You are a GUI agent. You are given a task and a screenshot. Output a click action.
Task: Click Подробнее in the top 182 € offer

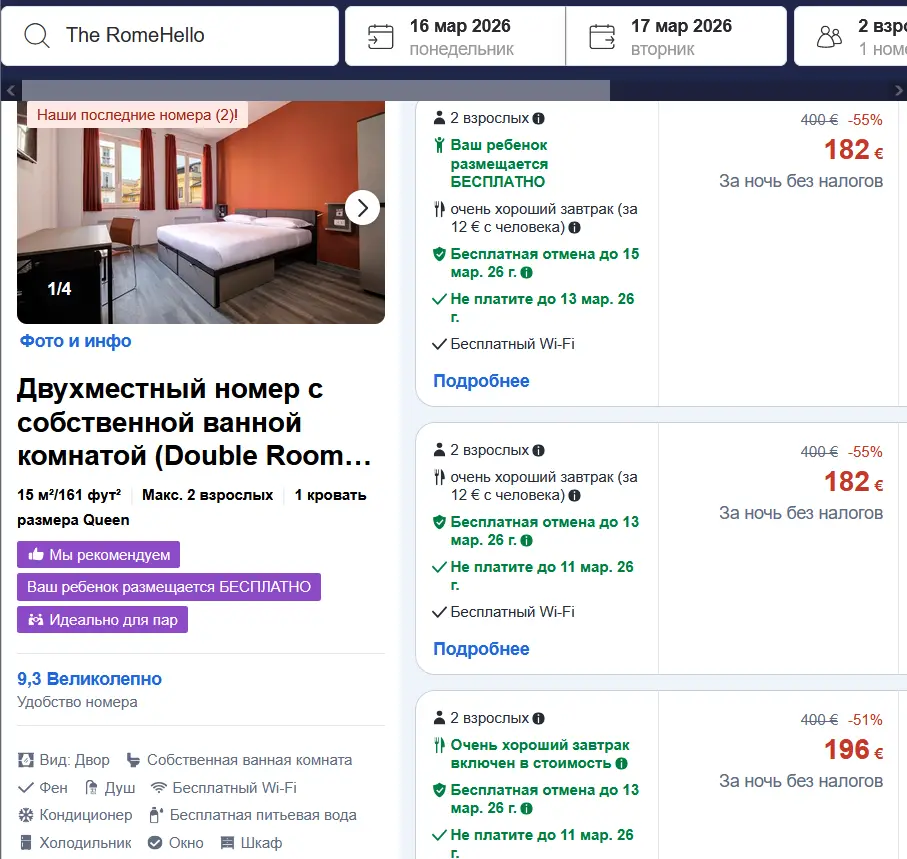(x=481, y=381)
